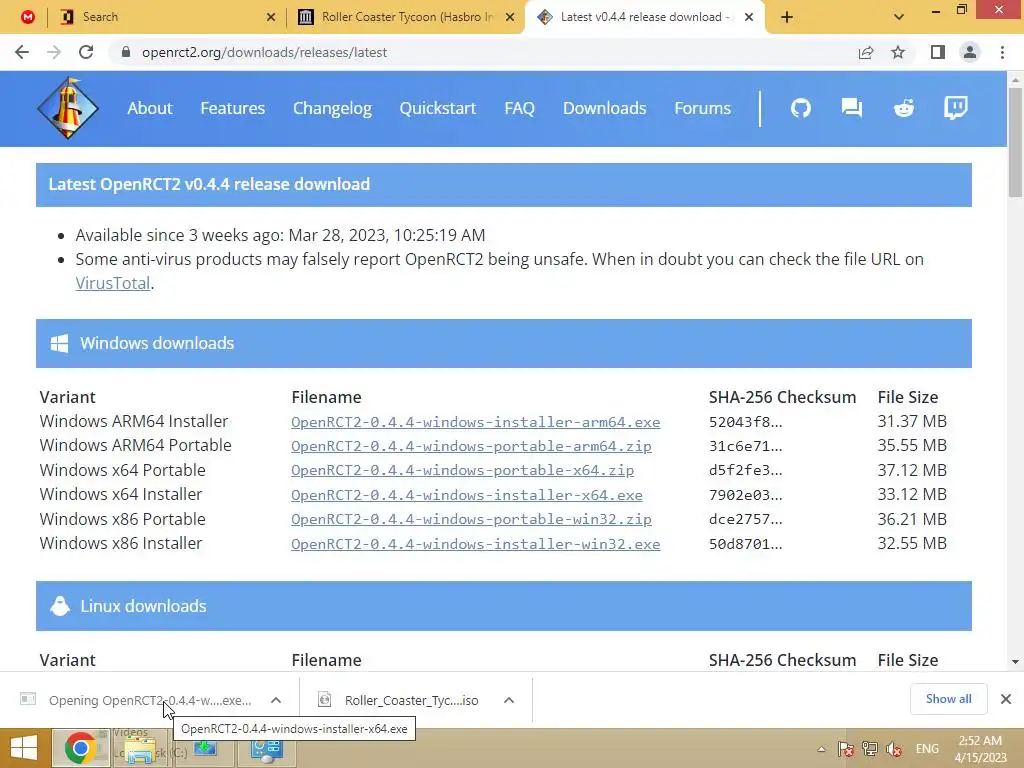1024x768 pixels.
Task: Click Show all downloads button
Action: pyautogui.click(x=948, y=699)
